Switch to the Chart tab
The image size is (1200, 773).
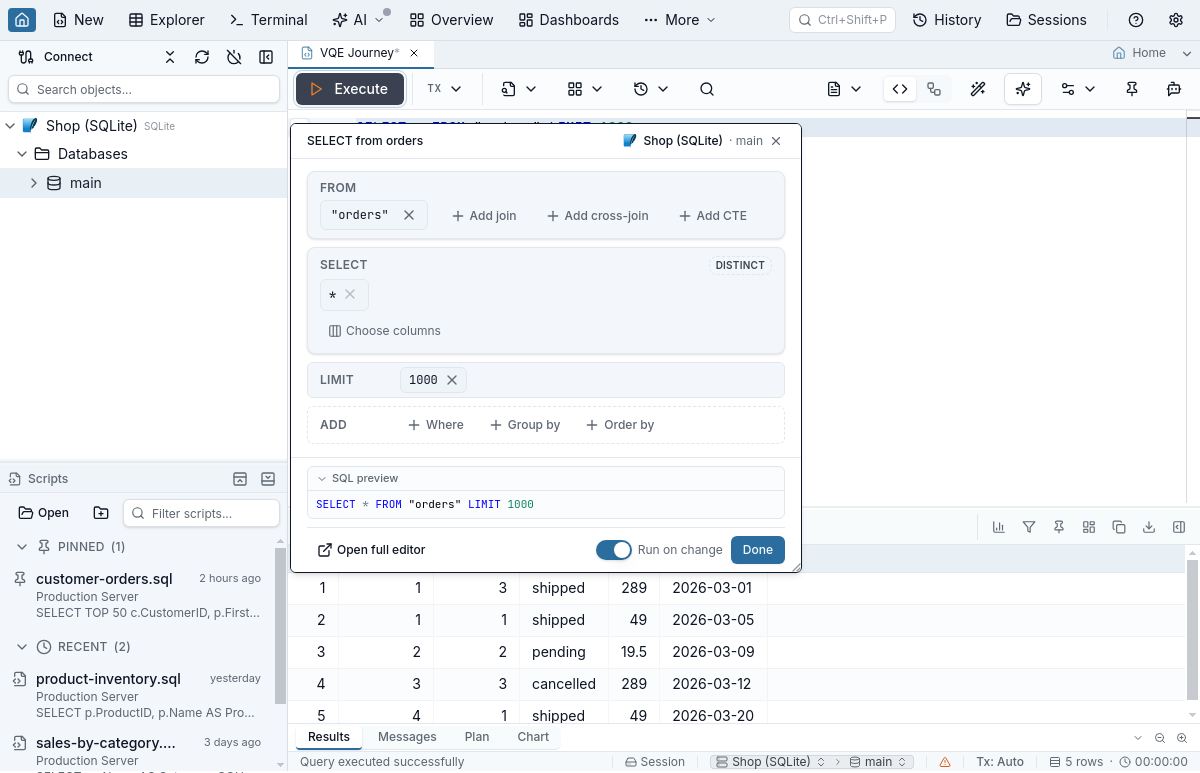point(533,737)
